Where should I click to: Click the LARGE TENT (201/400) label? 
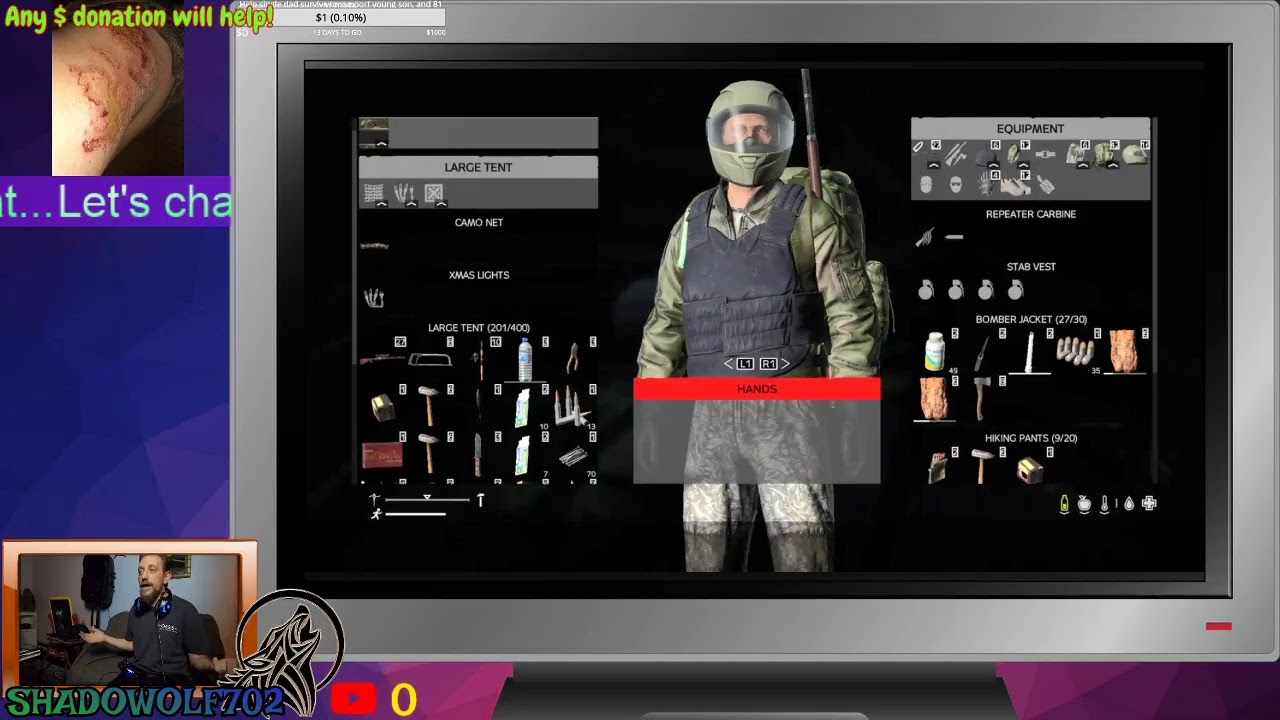click(479, 328)
